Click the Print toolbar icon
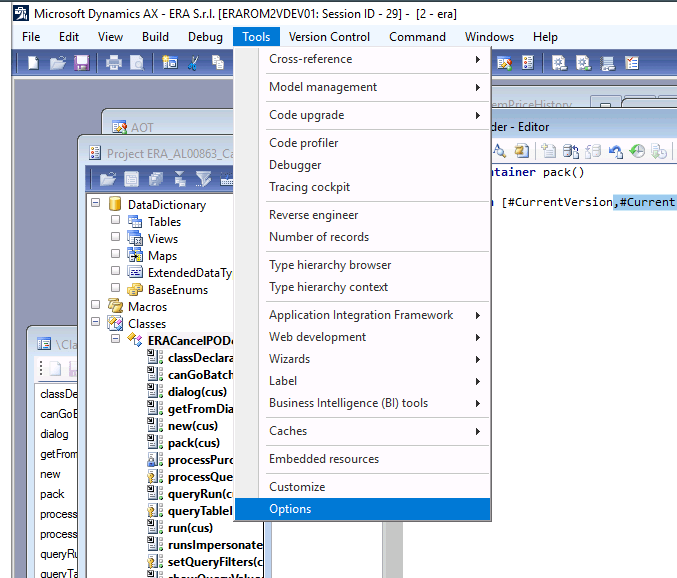This screenshot has width=677, height=578. [113, 63]
